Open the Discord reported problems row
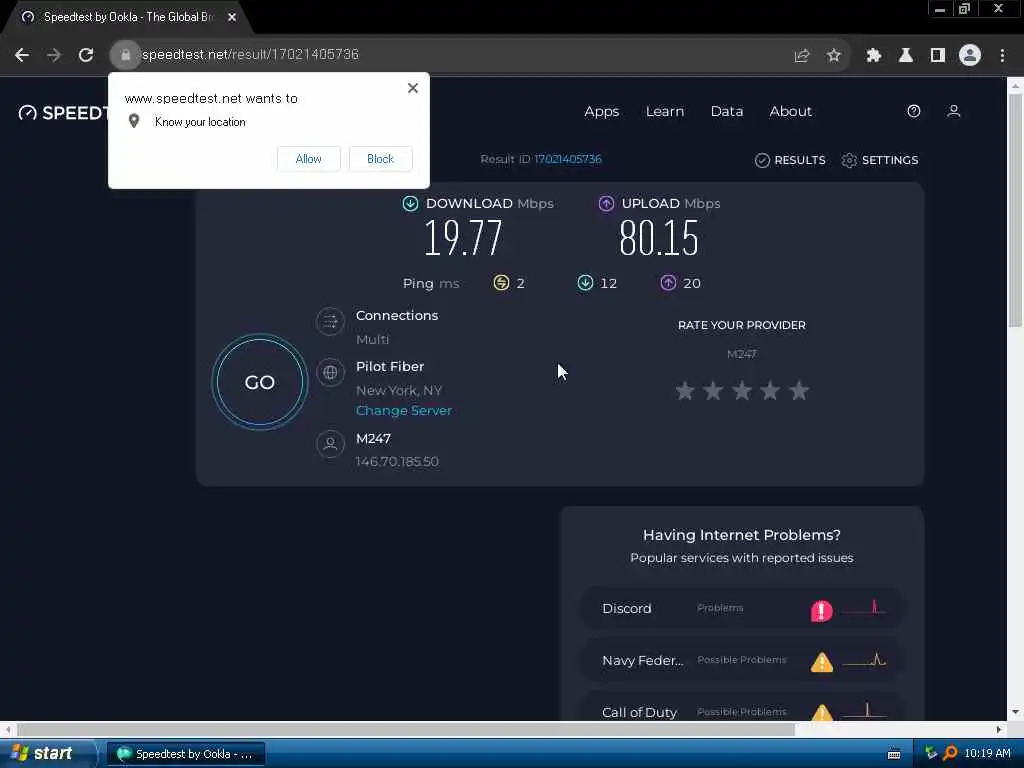 click(x=742, y=609)
